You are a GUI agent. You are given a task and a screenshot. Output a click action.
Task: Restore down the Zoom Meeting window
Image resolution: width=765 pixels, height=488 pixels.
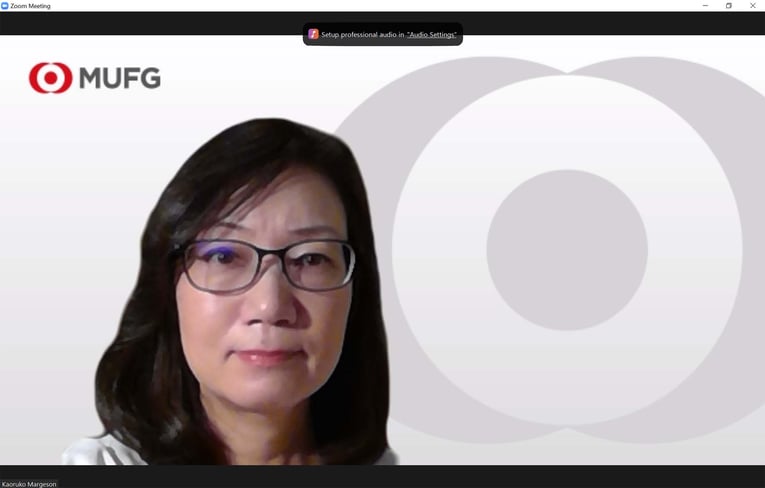729,6
